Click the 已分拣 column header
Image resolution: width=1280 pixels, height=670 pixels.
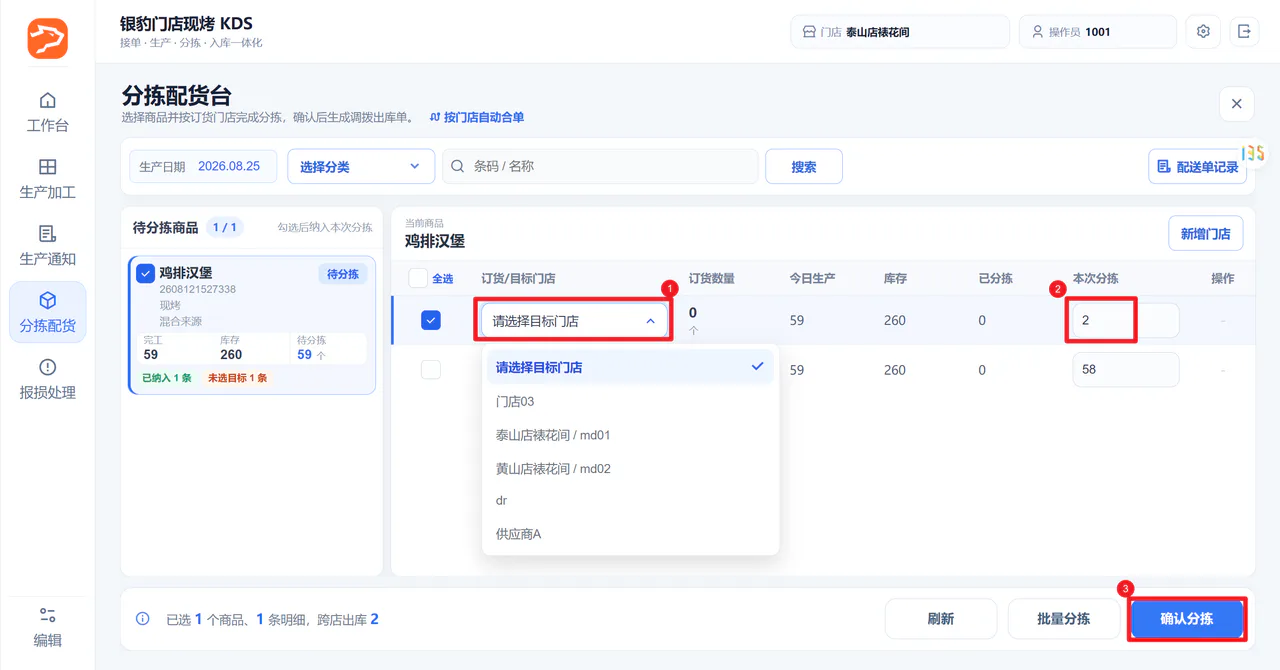(996, 278)
